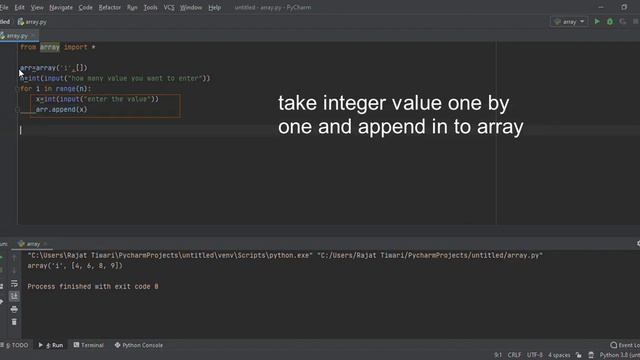Viewport: 640px width, 360px height.
Task: Click the inspection profile icon in status bar
Action: click(x=591, y=355)
